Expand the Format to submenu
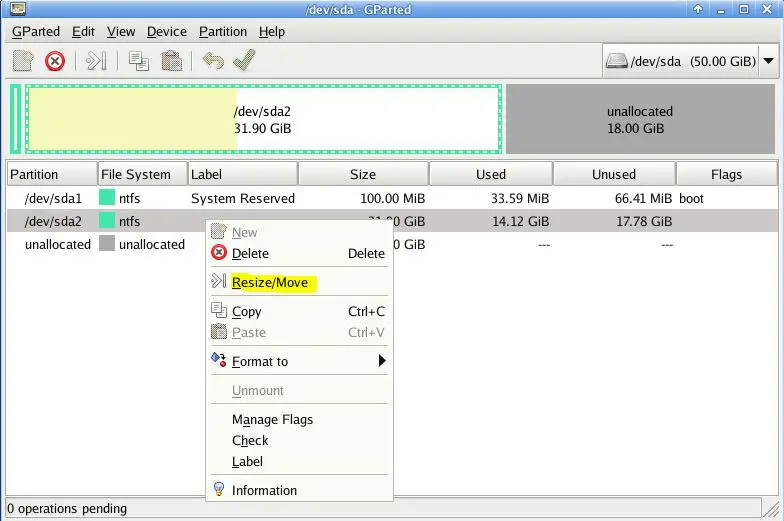 (299, 361)
